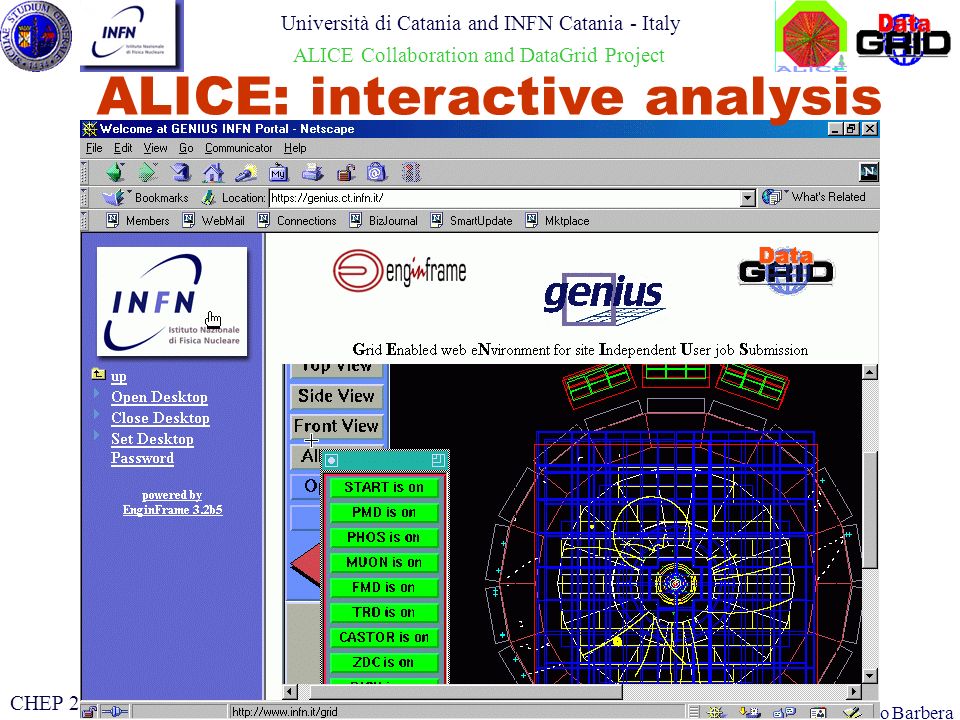Viewport: 960px width, 720px height.
Task: Collapse the location toolbar grip handle
Action: coord(84,197)
